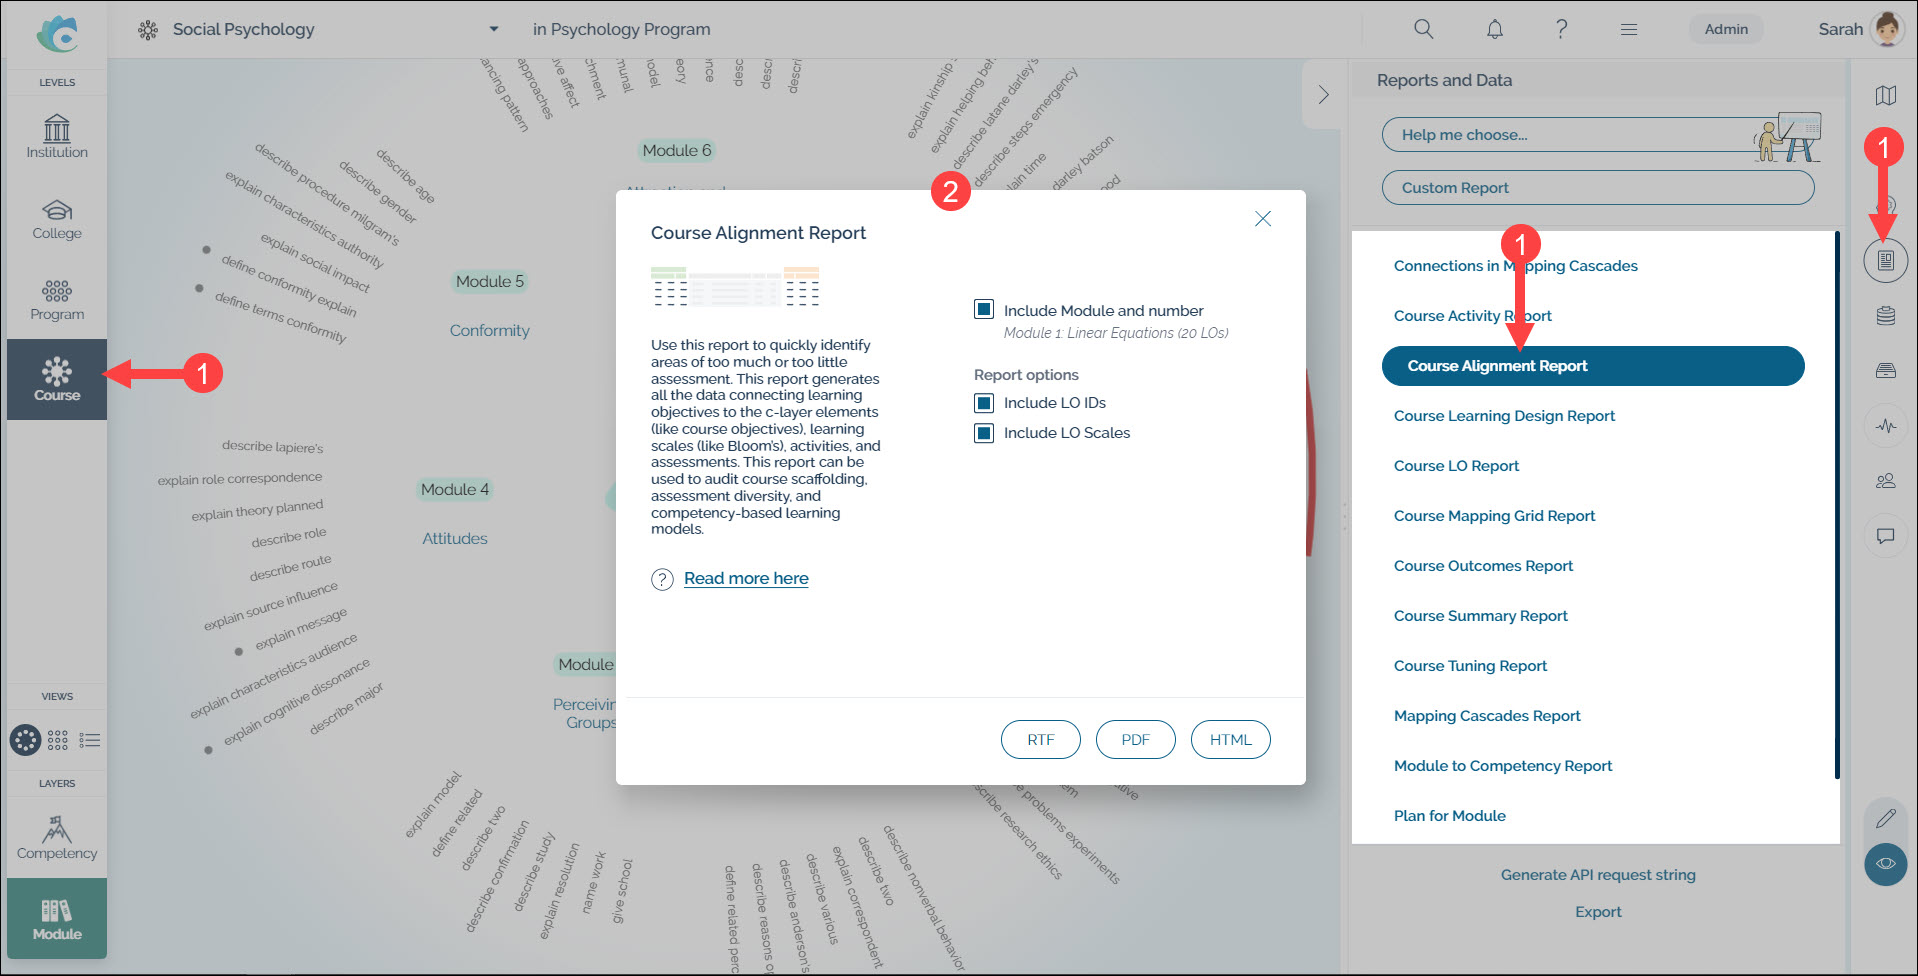Image resolution: width=1918 pixels, height=976 pixels.
Task: Follow the Read more here link
Action: 746,579
